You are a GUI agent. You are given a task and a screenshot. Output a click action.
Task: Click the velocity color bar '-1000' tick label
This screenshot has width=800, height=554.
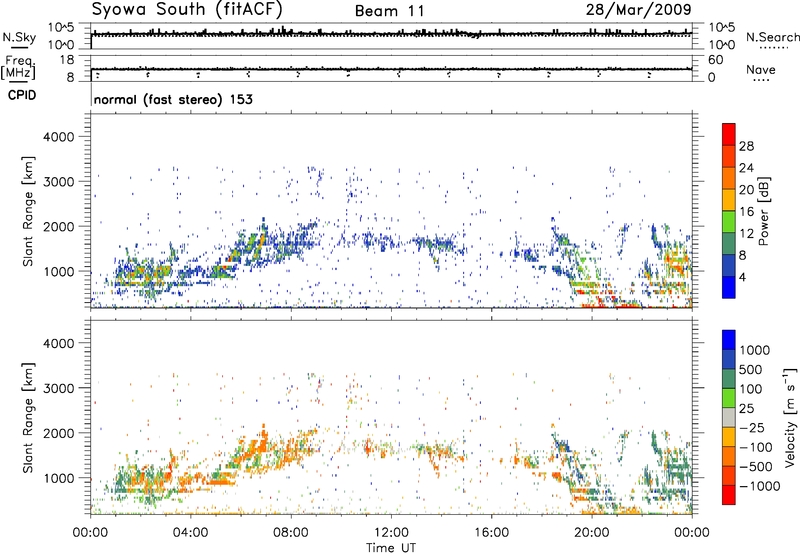pyautogui.click(x=759, y=486)
